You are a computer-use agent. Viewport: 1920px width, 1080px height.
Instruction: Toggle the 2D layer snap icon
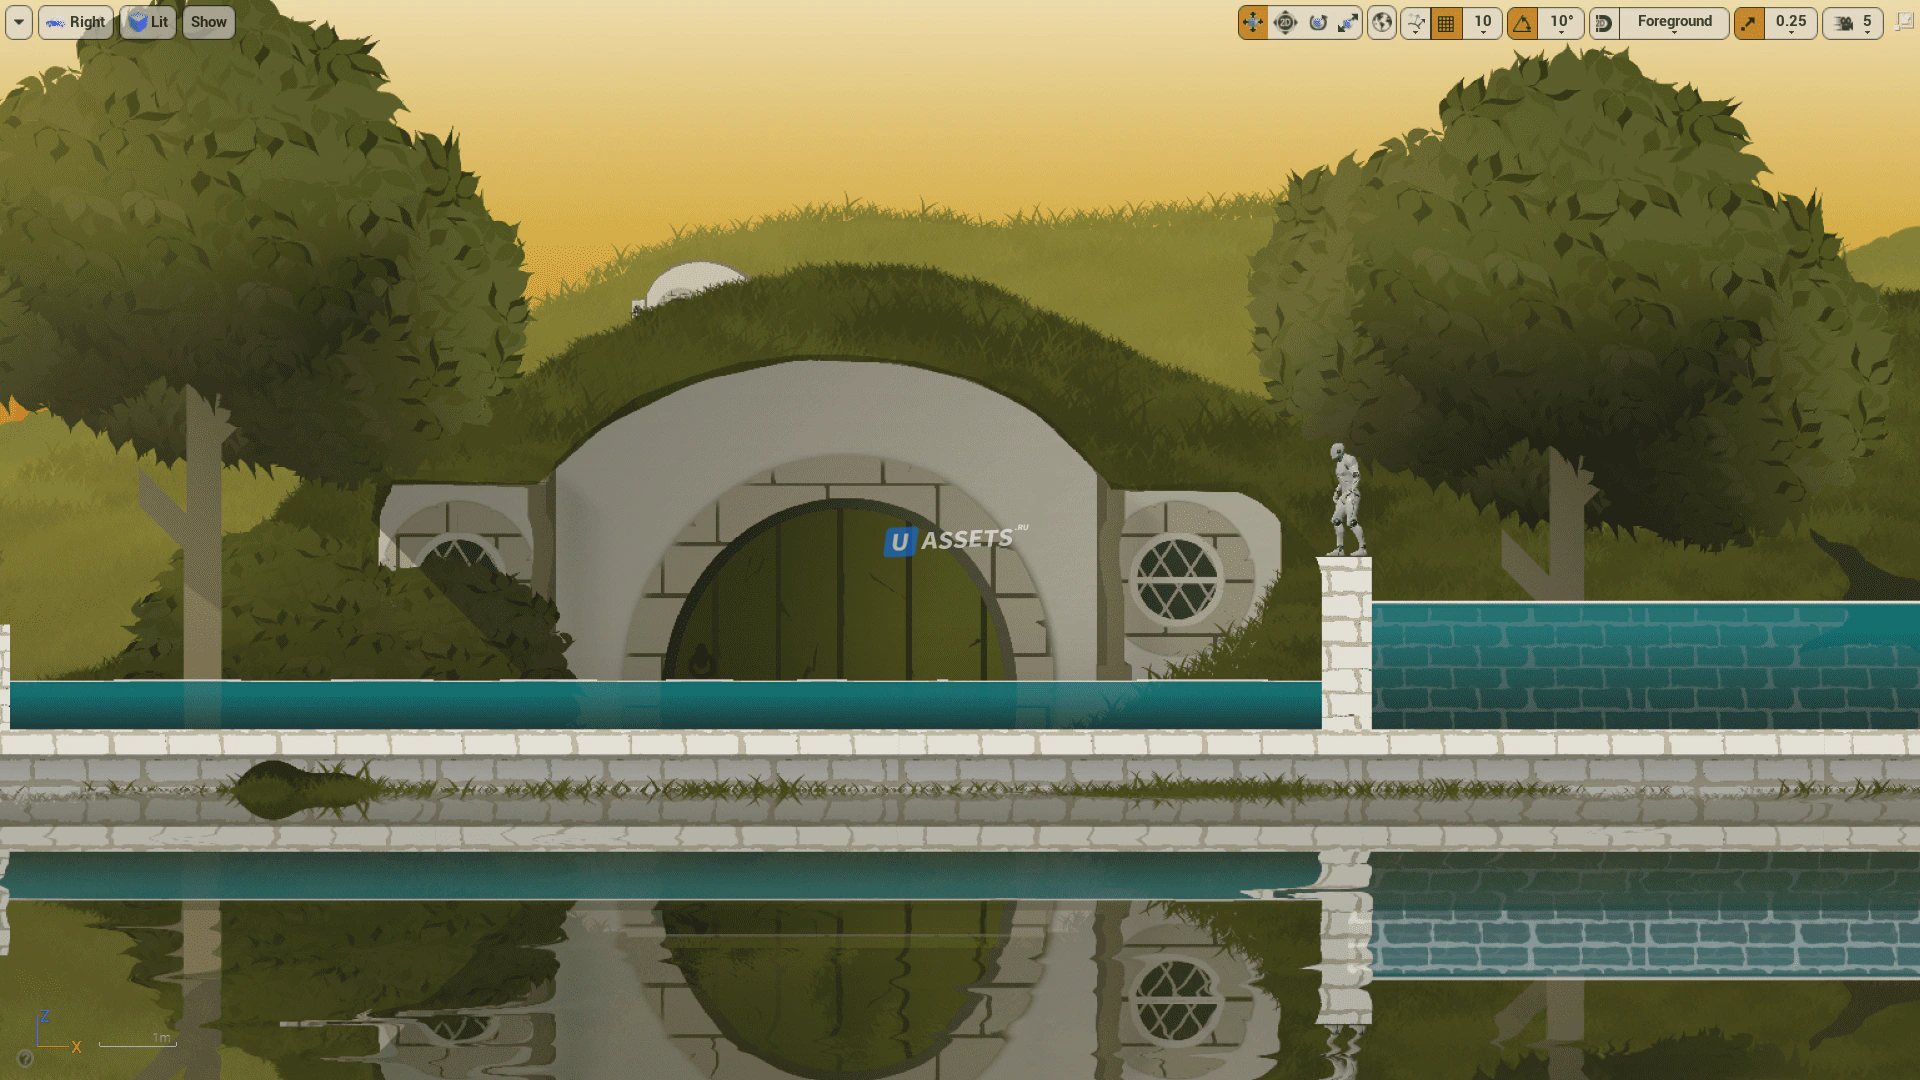[1604, 22]
